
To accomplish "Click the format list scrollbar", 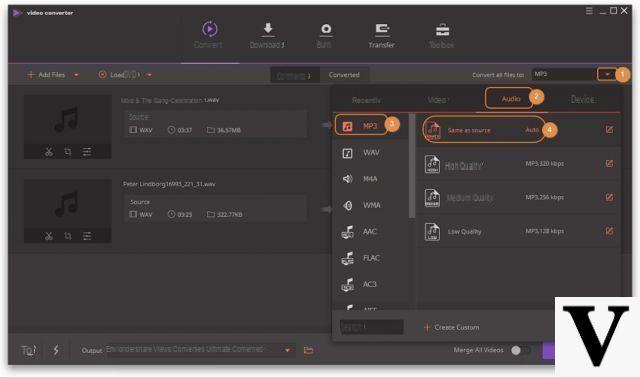I will coord(412,166).
